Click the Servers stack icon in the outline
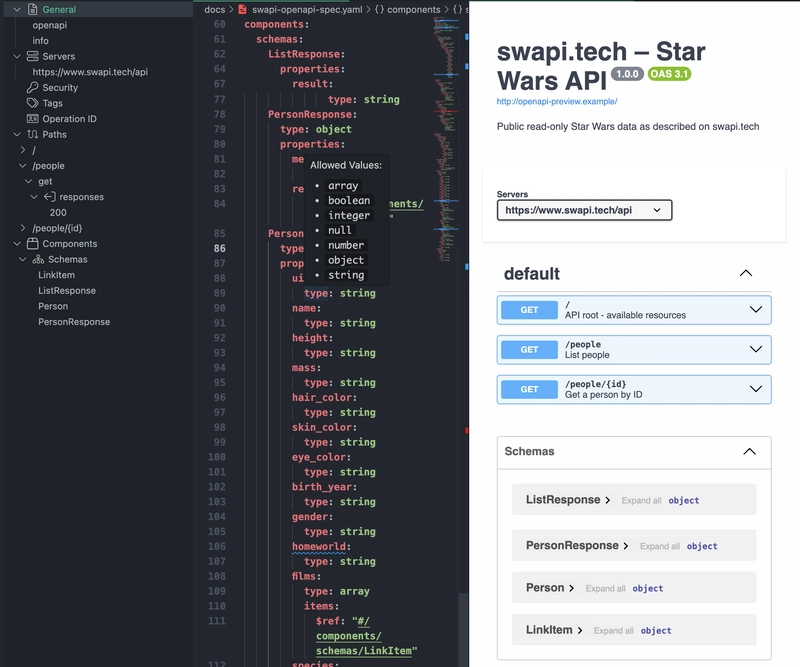 [33, 56]
